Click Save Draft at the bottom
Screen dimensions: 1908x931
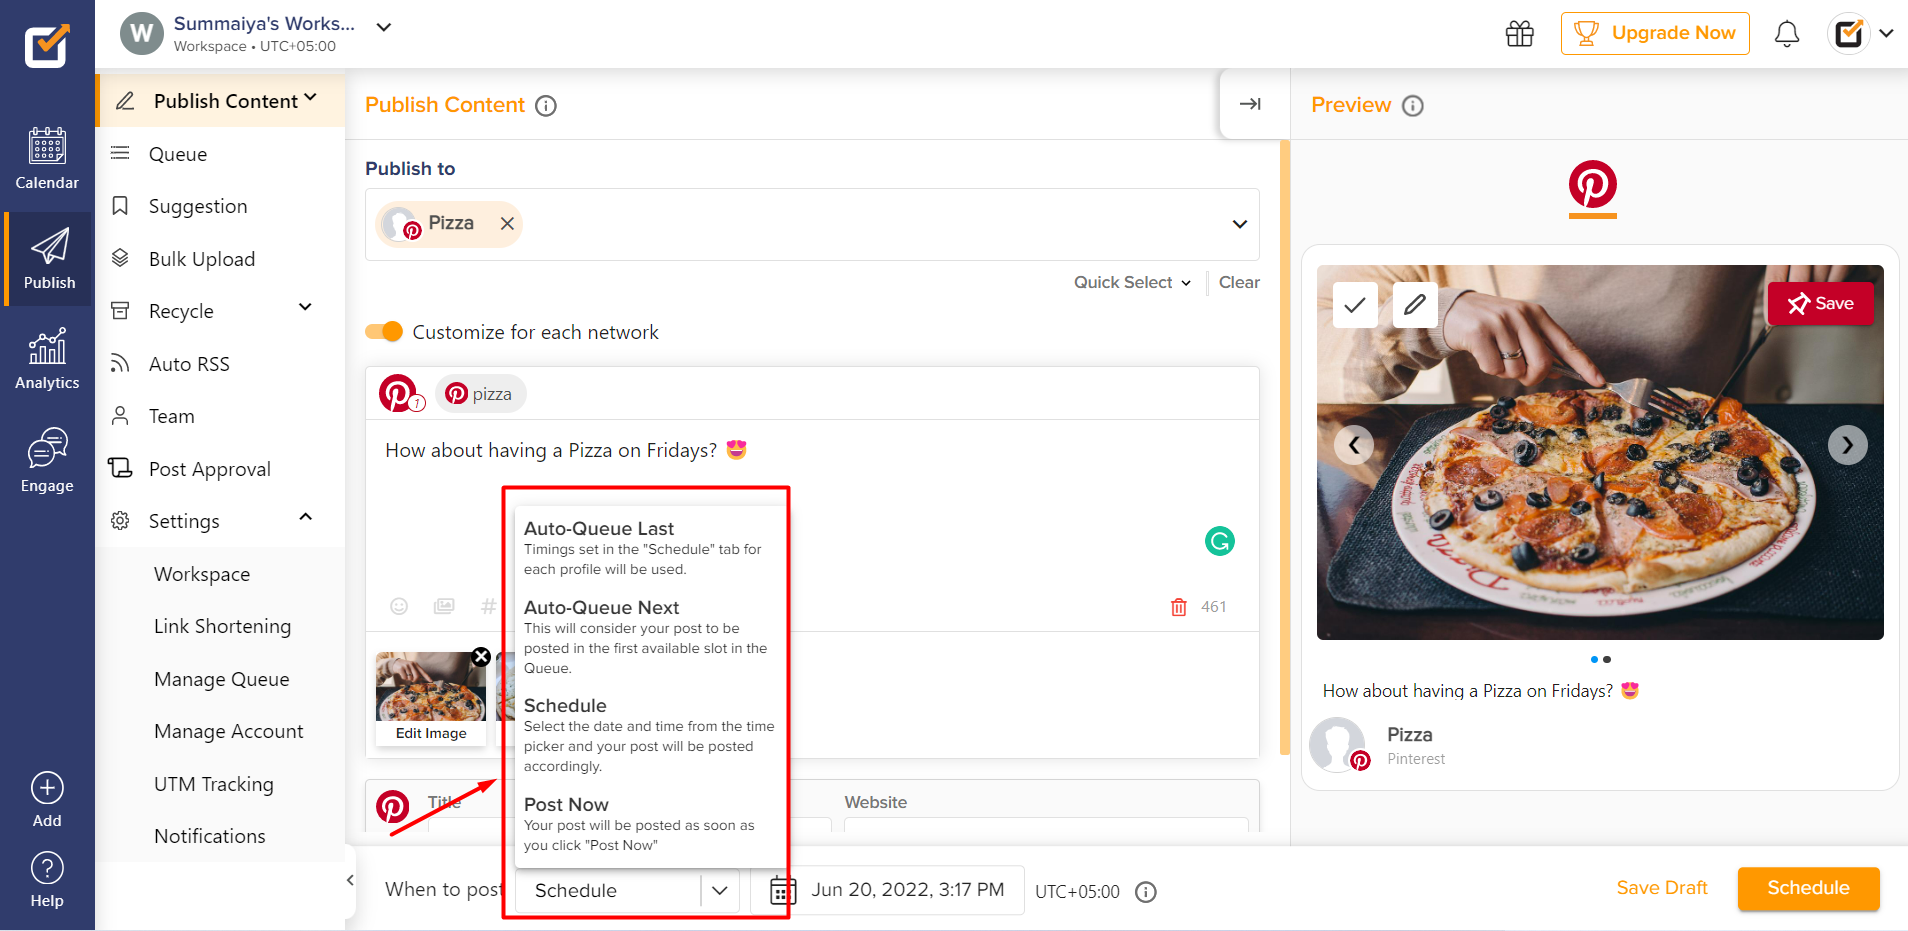point(1662,888)
